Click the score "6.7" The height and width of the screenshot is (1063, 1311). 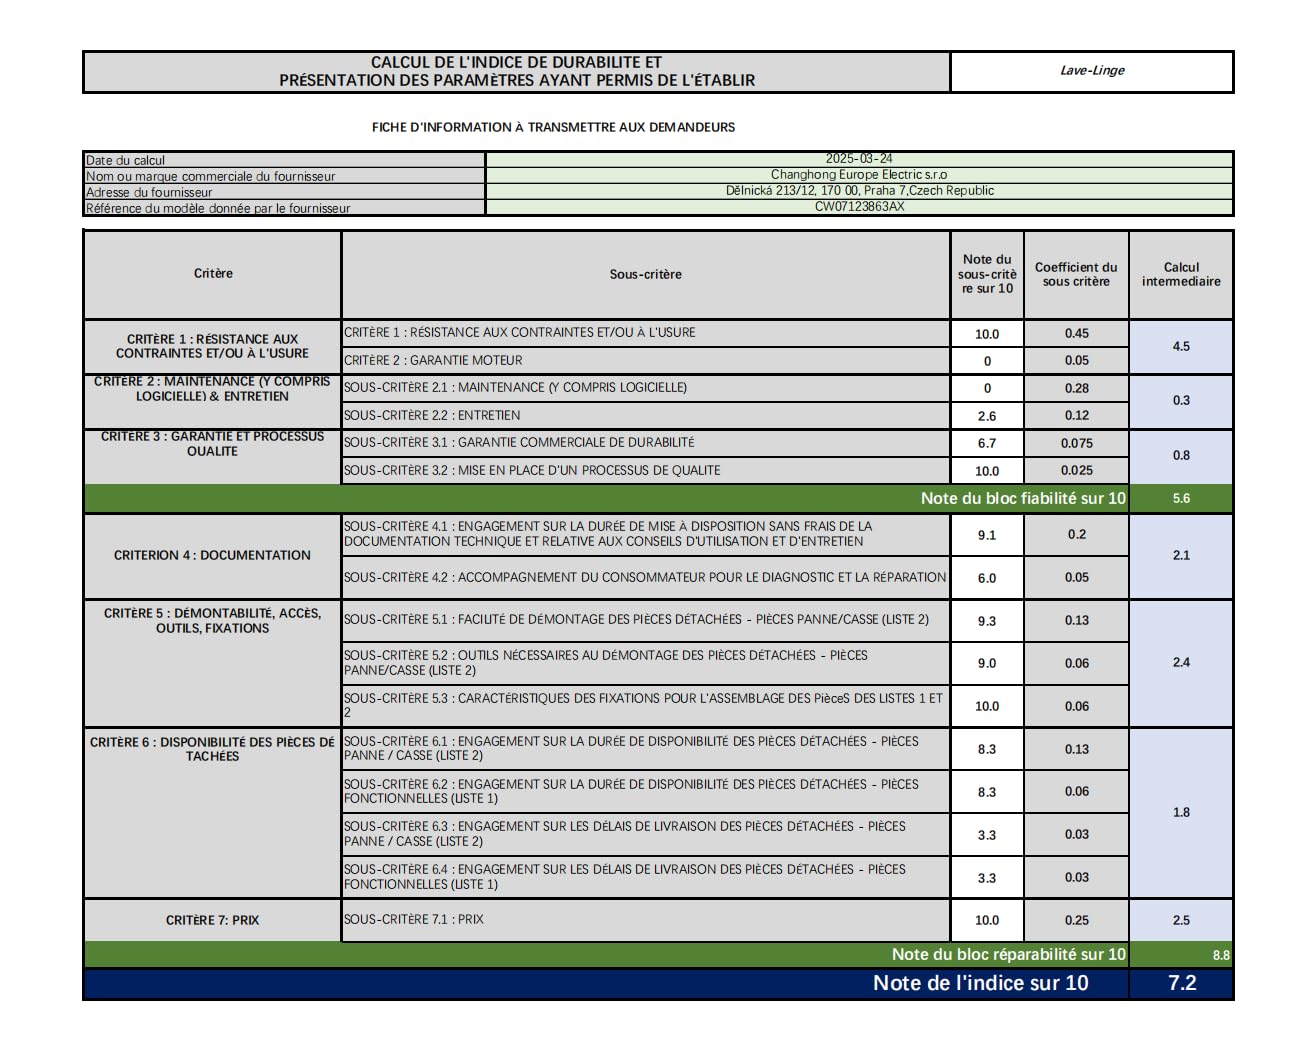coord(987,443)
